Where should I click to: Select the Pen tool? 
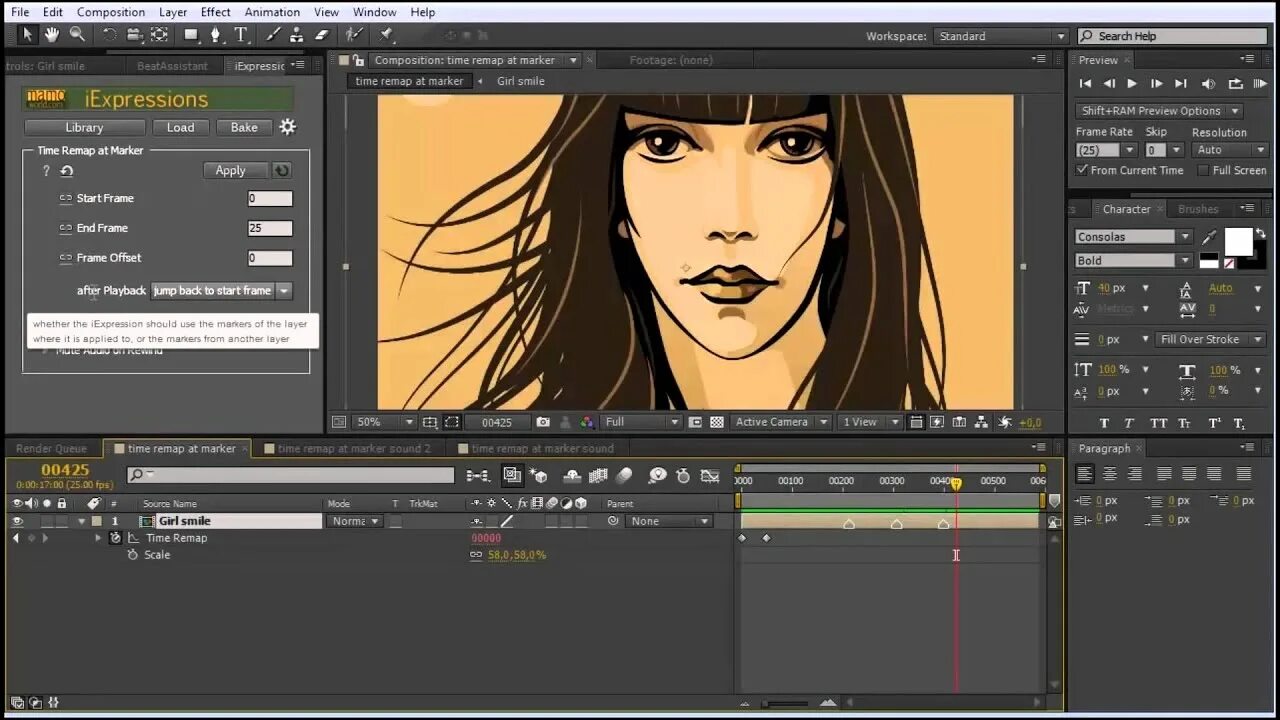click(x=215, y=35)
